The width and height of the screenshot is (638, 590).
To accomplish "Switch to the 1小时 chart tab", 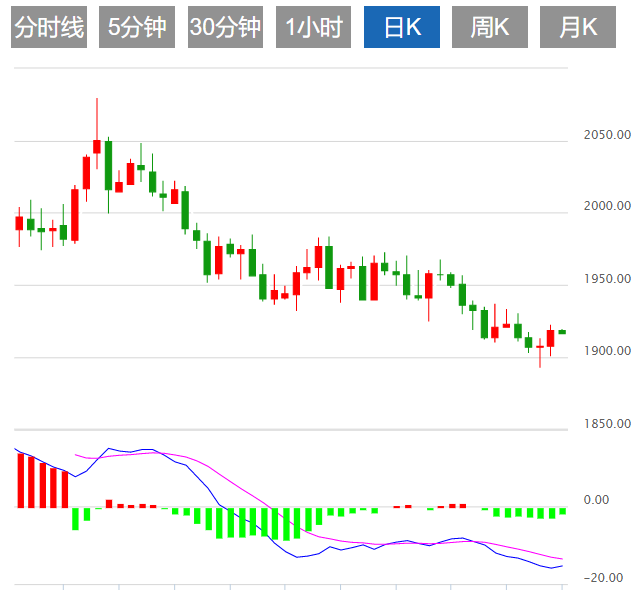I will (313, 27).
